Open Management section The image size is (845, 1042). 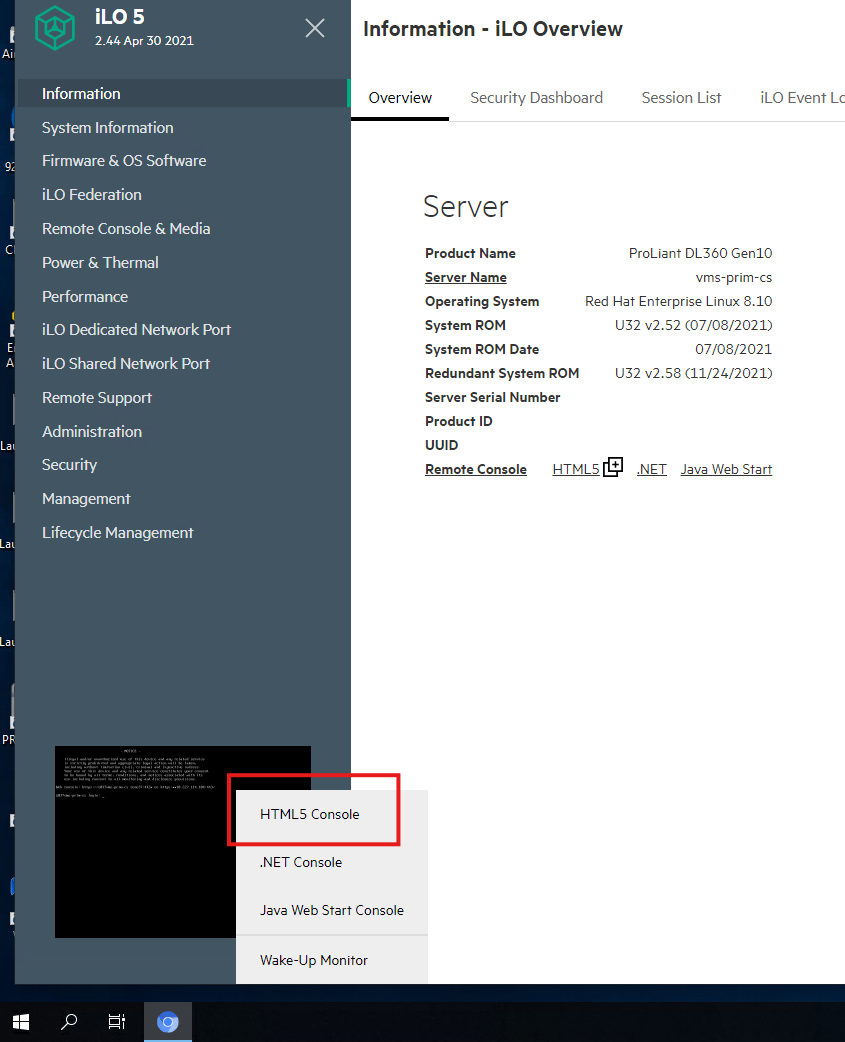(86, 498)
